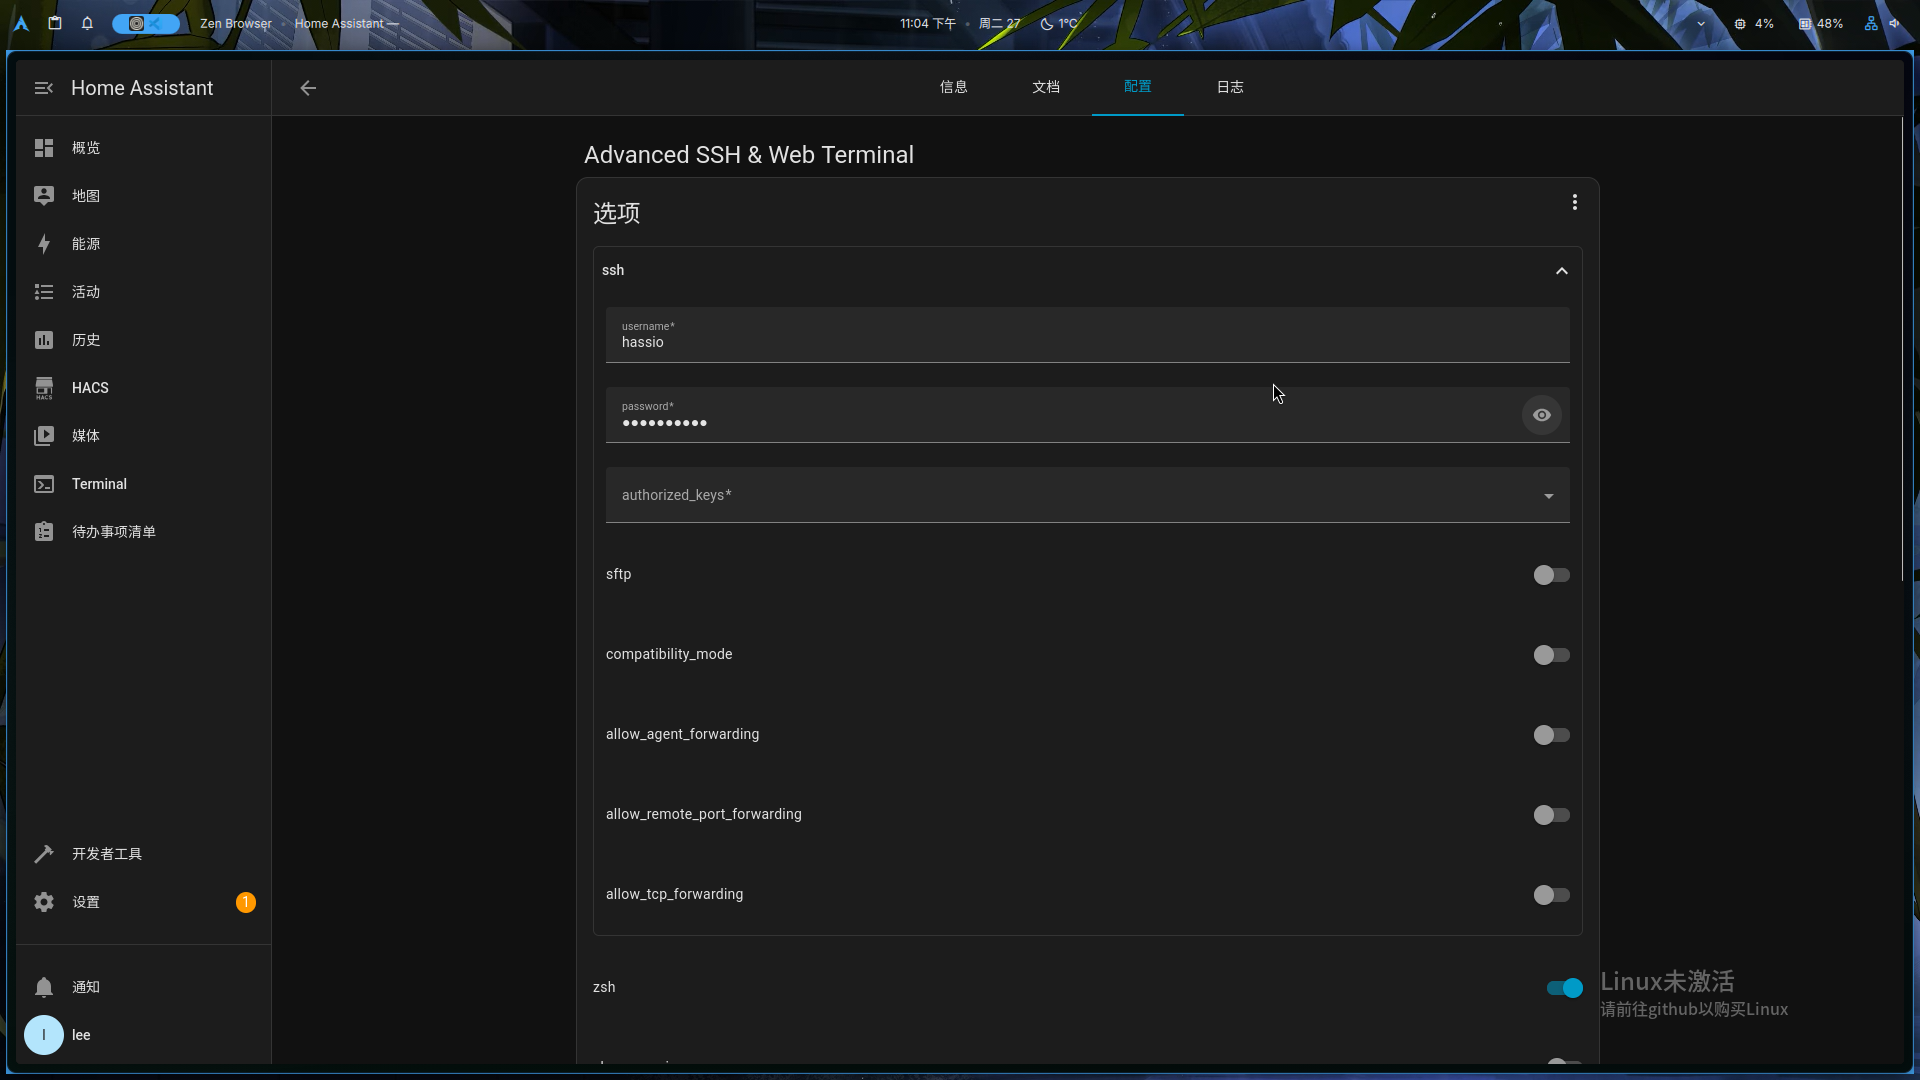The image size is (1920, 1080).
Task: Collapse the sidebar with menu icon
Action: point(44,88)
